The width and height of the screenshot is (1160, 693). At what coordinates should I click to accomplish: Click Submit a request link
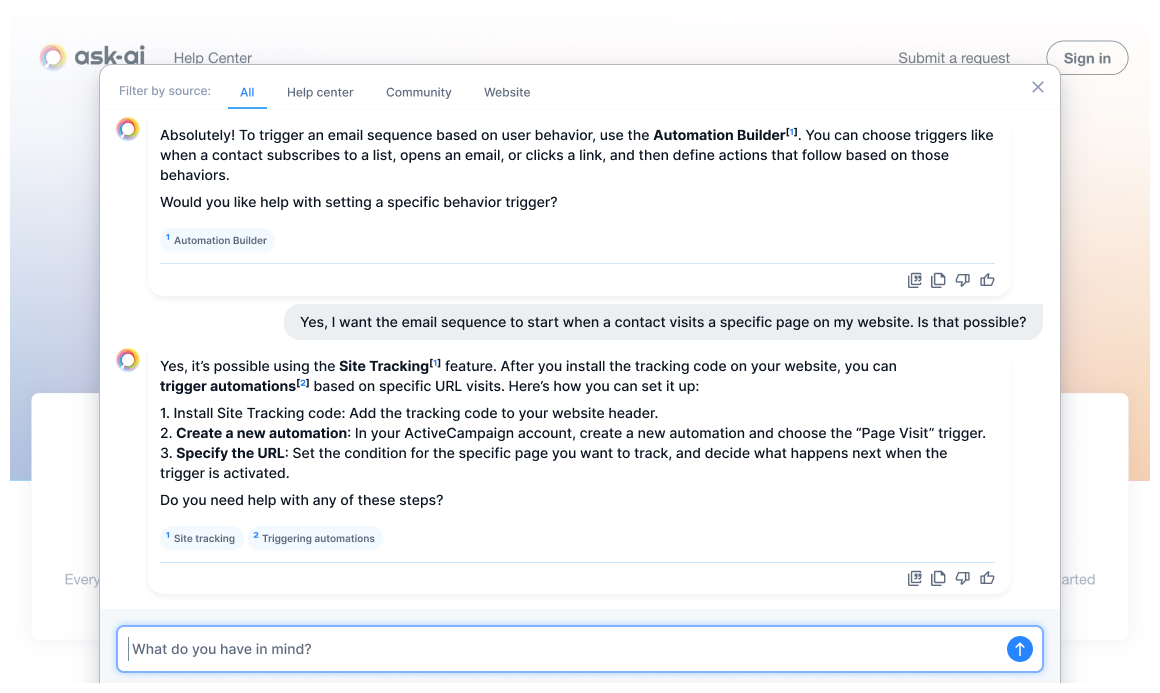coord(954,58)
